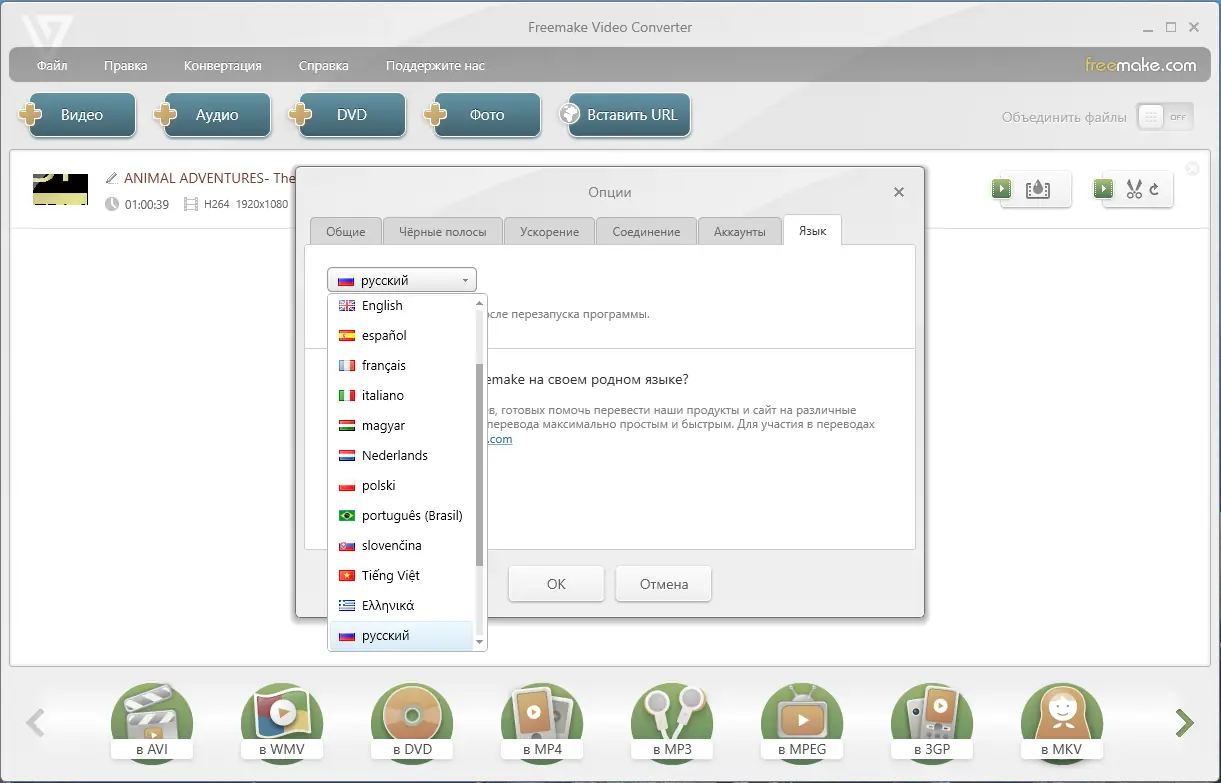Show previous output formats arrow

click(35, 722)
